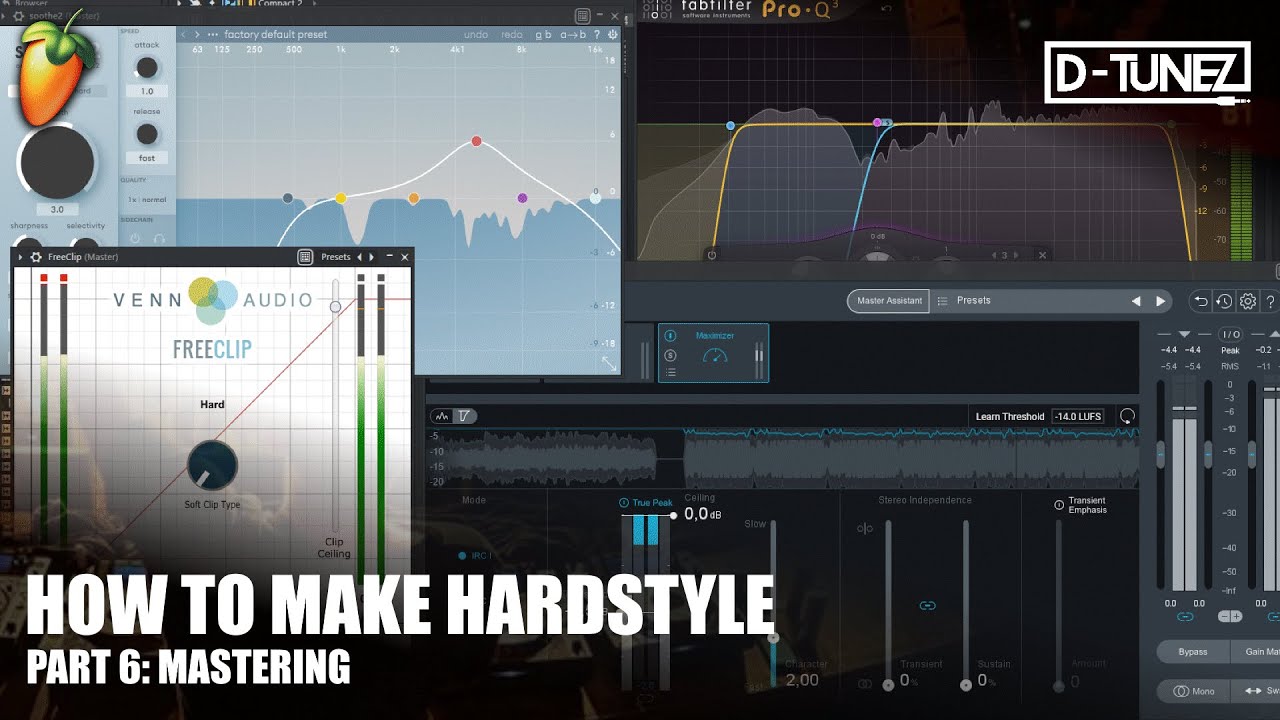Open Ozone settings gear icon
The width and height of the screenshot is (1280, 720).
[x=1248, y=301]
